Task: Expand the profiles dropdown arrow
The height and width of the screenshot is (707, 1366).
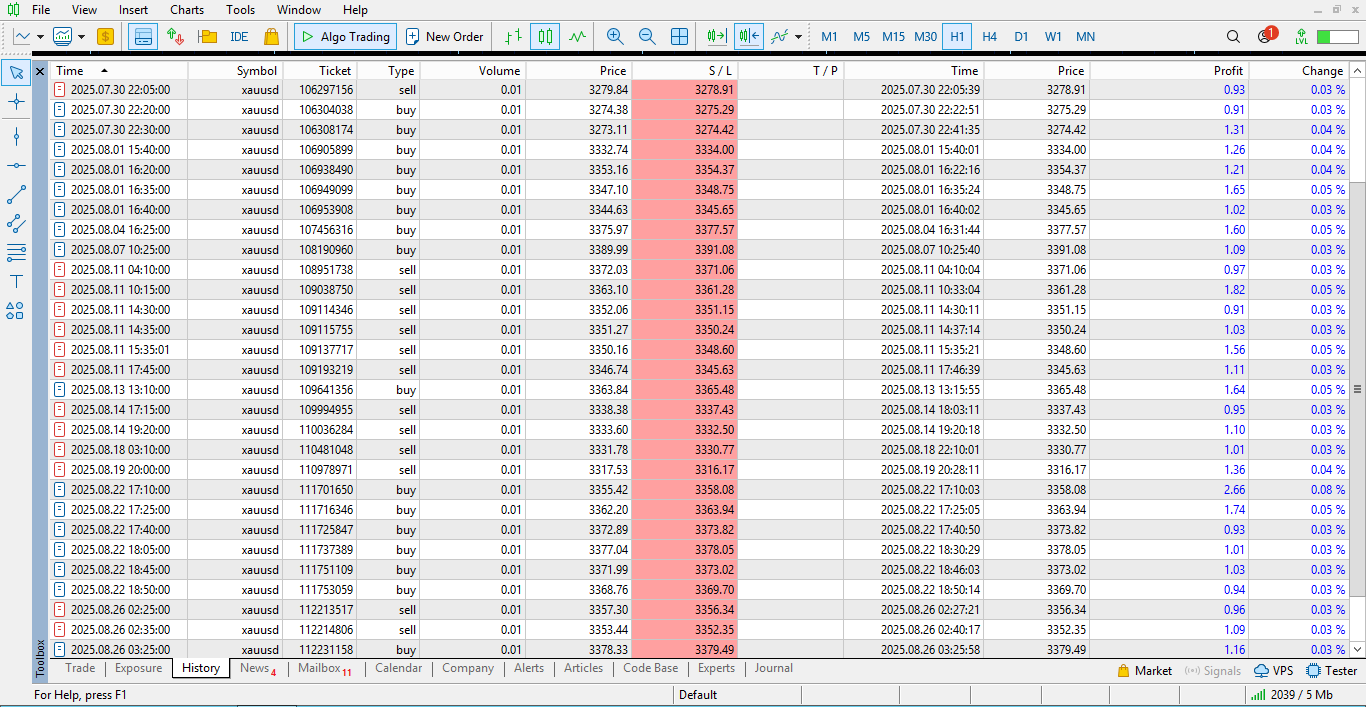Action: (81, 37)
